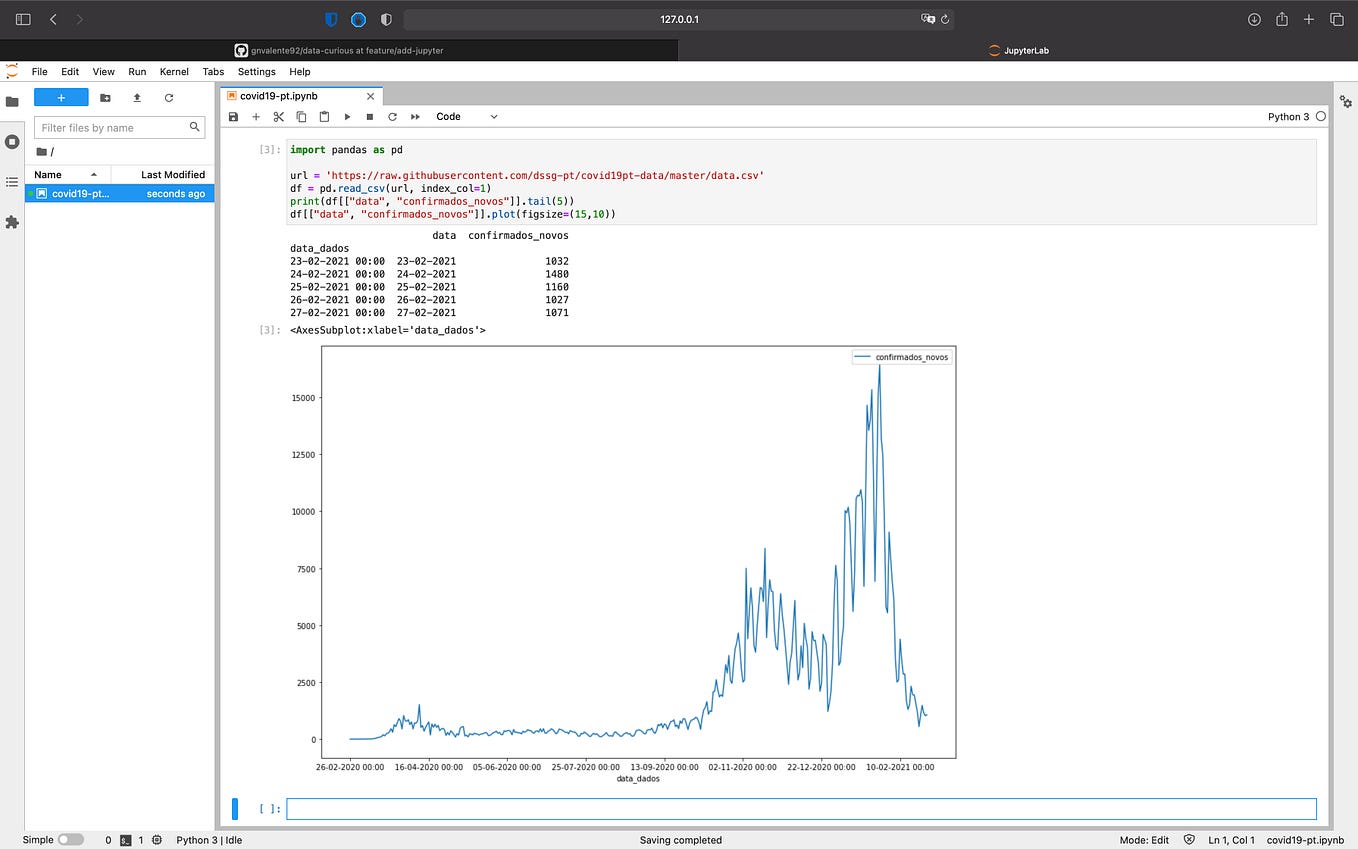The width and height of the screenshot is (1358, 849).
Task: Click the Paste cells clipboard icon
Action: [x=323, y=116]
